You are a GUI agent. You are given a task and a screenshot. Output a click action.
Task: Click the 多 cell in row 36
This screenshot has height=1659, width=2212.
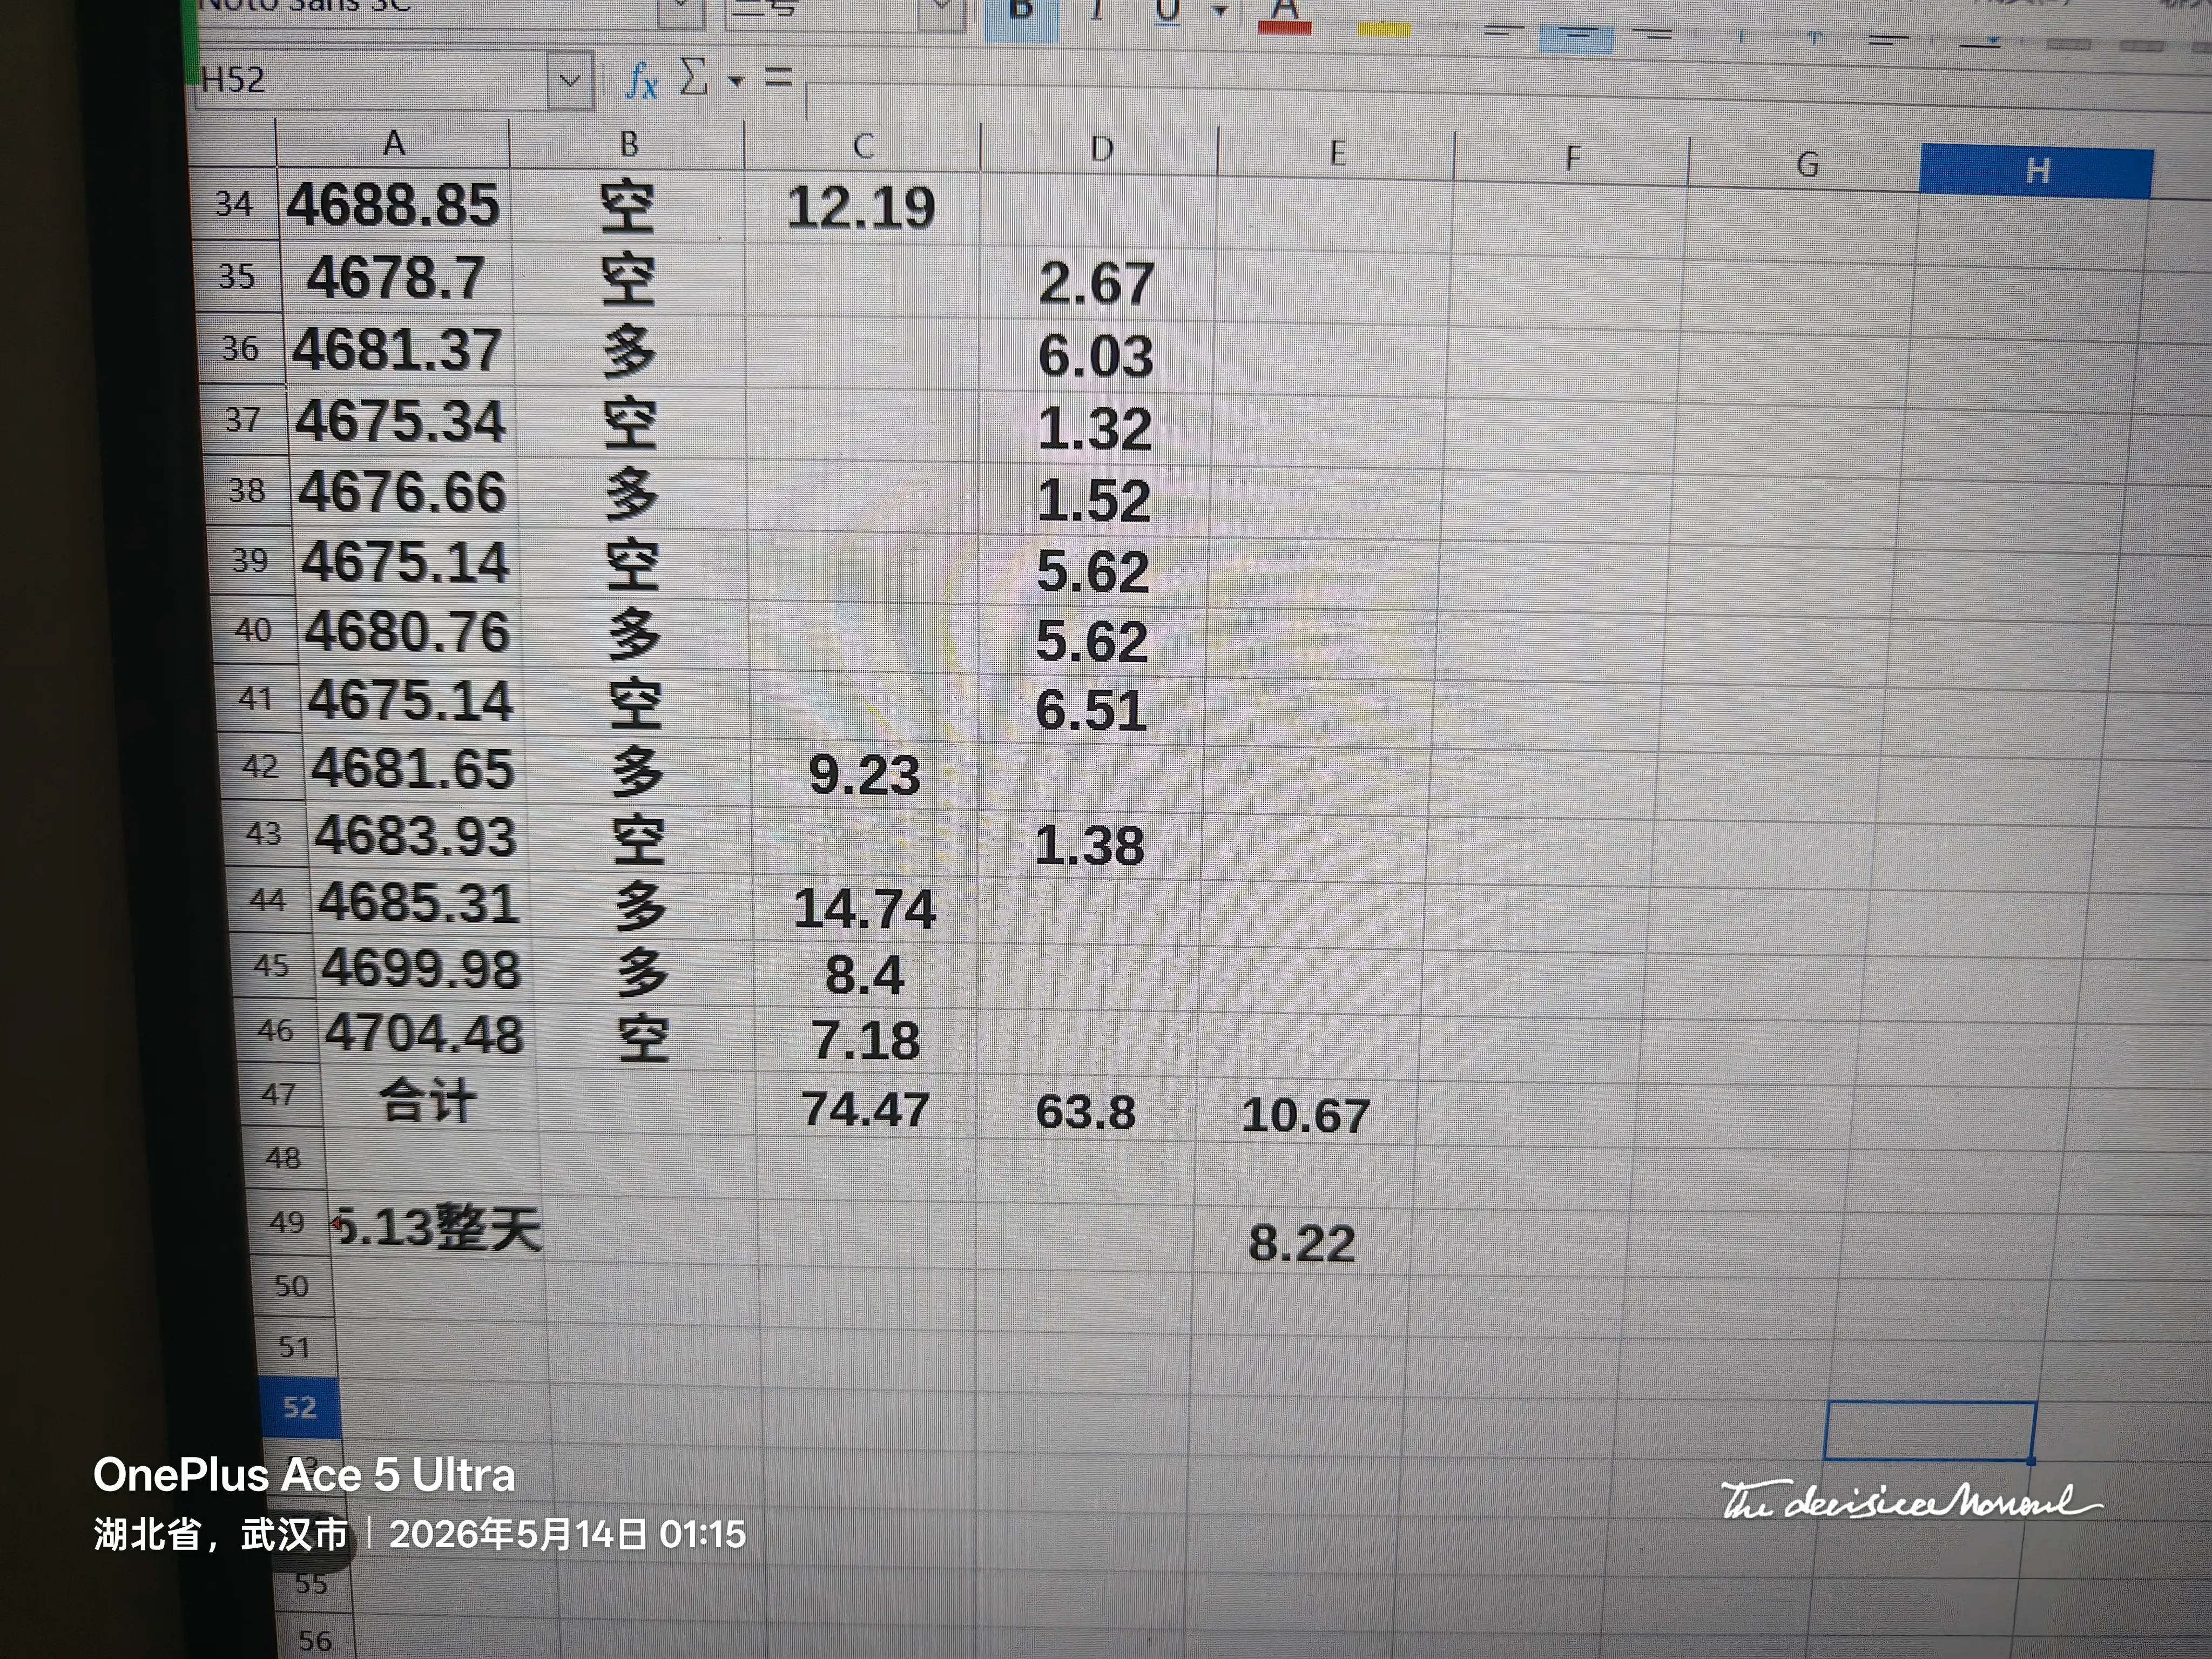[x=630, y=352]
